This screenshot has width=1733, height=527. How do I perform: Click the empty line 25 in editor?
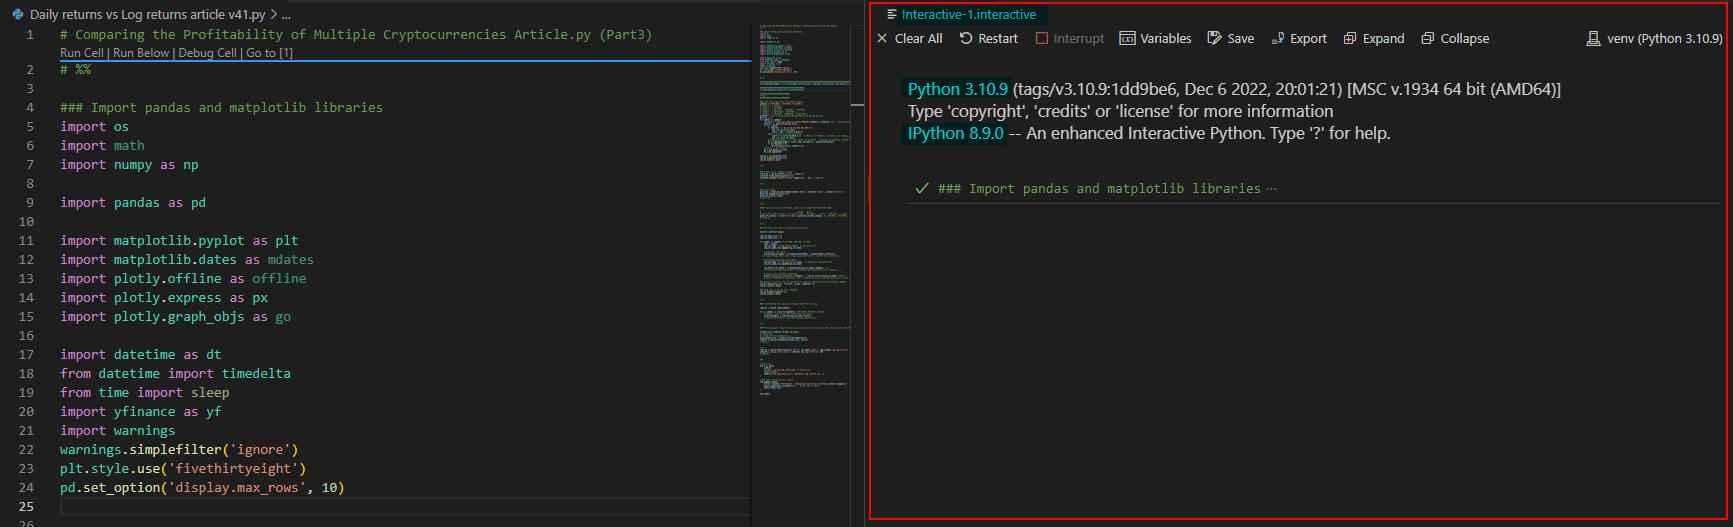coord(405,507)
